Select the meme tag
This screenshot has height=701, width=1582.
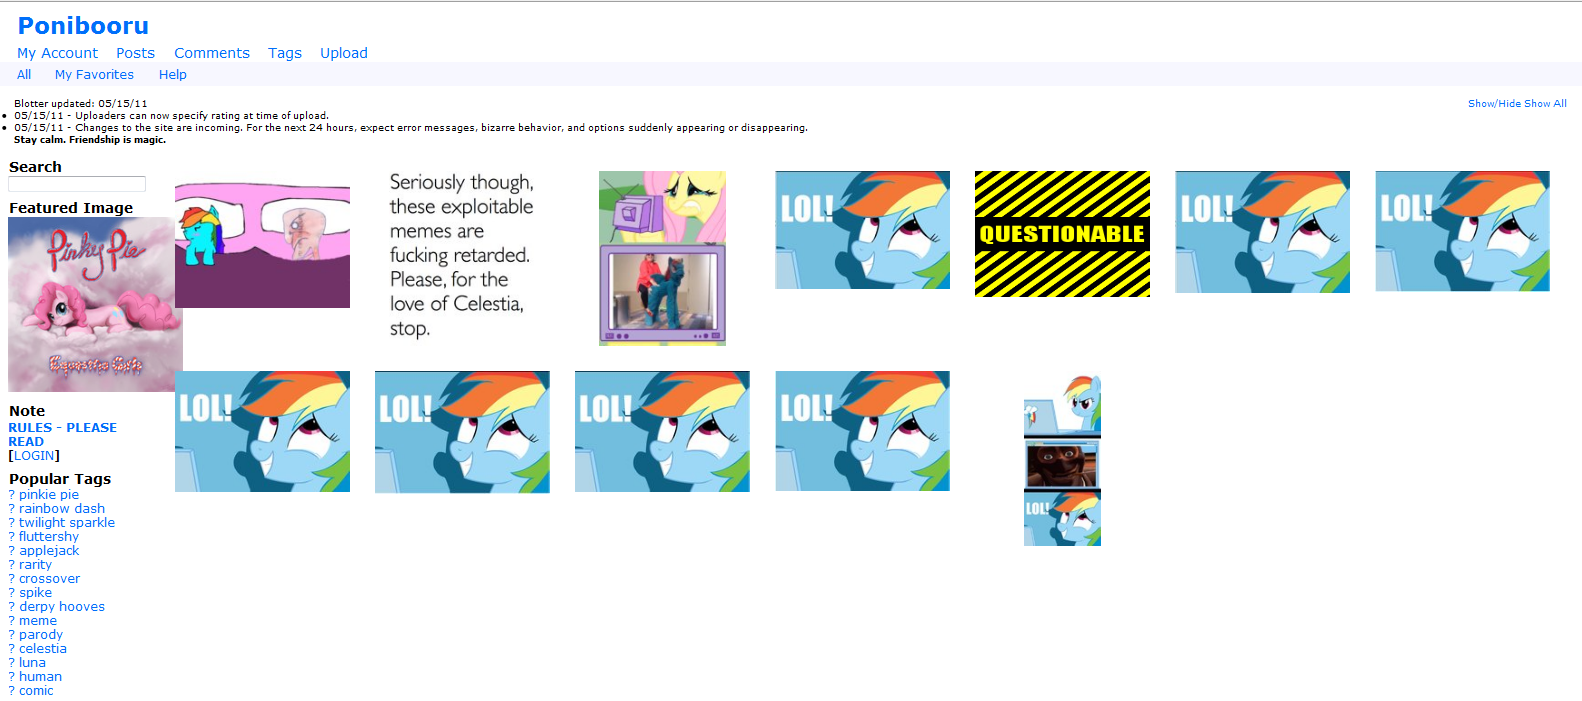(38, 620)
